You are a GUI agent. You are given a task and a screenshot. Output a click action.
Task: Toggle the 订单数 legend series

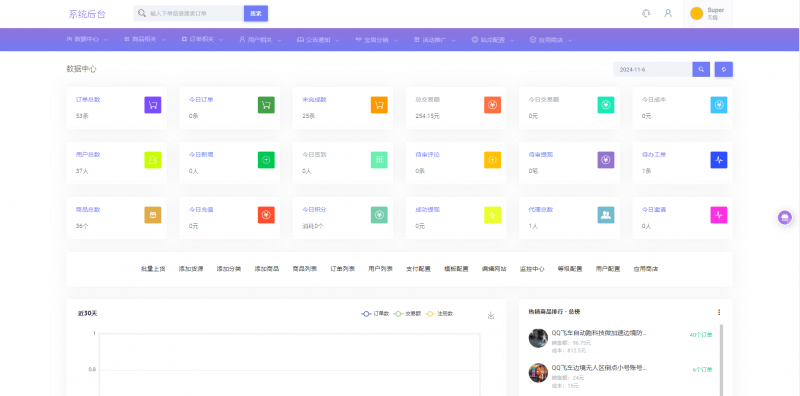[375, 314]
